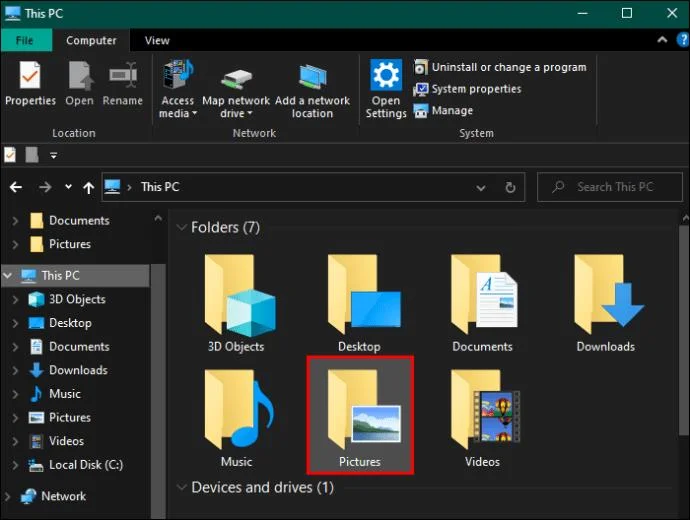Select Videos in sidebar tree
Screen dimensions: 690x520
[56, 441]
